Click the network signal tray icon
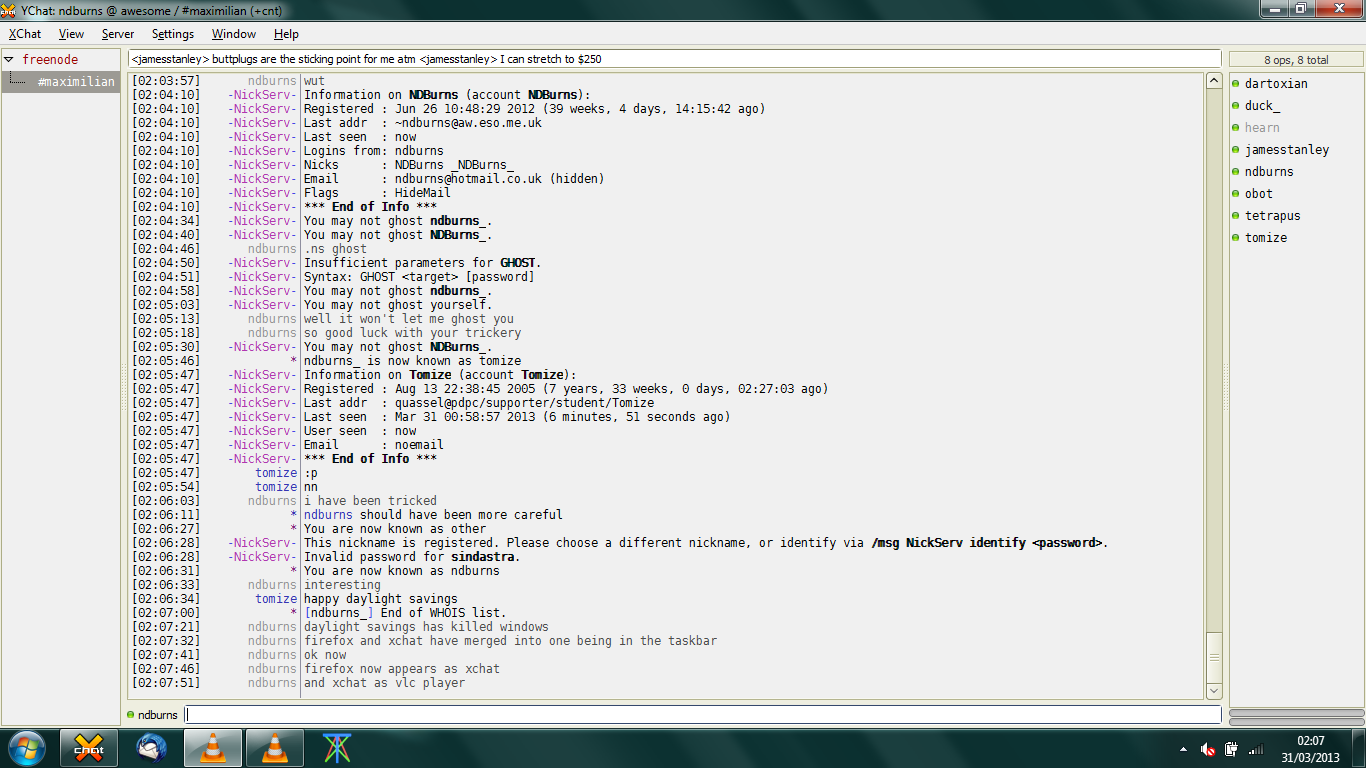 [x=1254, y=749]
